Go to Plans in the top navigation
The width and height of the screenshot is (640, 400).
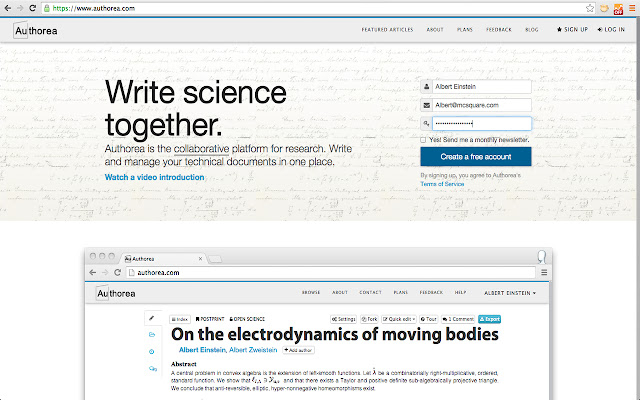(464, 30)
